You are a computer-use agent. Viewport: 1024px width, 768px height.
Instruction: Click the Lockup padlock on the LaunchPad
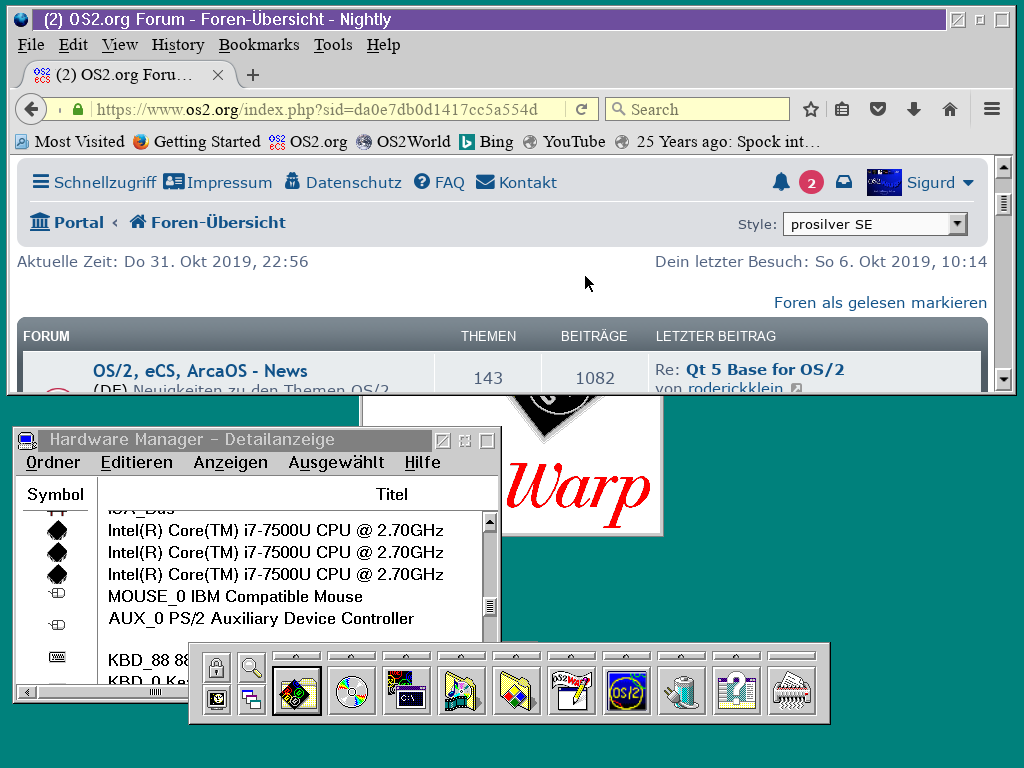point(217,667)
